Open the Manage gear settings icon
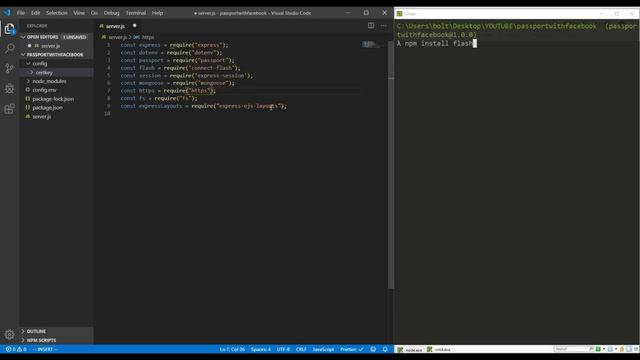 9,334
